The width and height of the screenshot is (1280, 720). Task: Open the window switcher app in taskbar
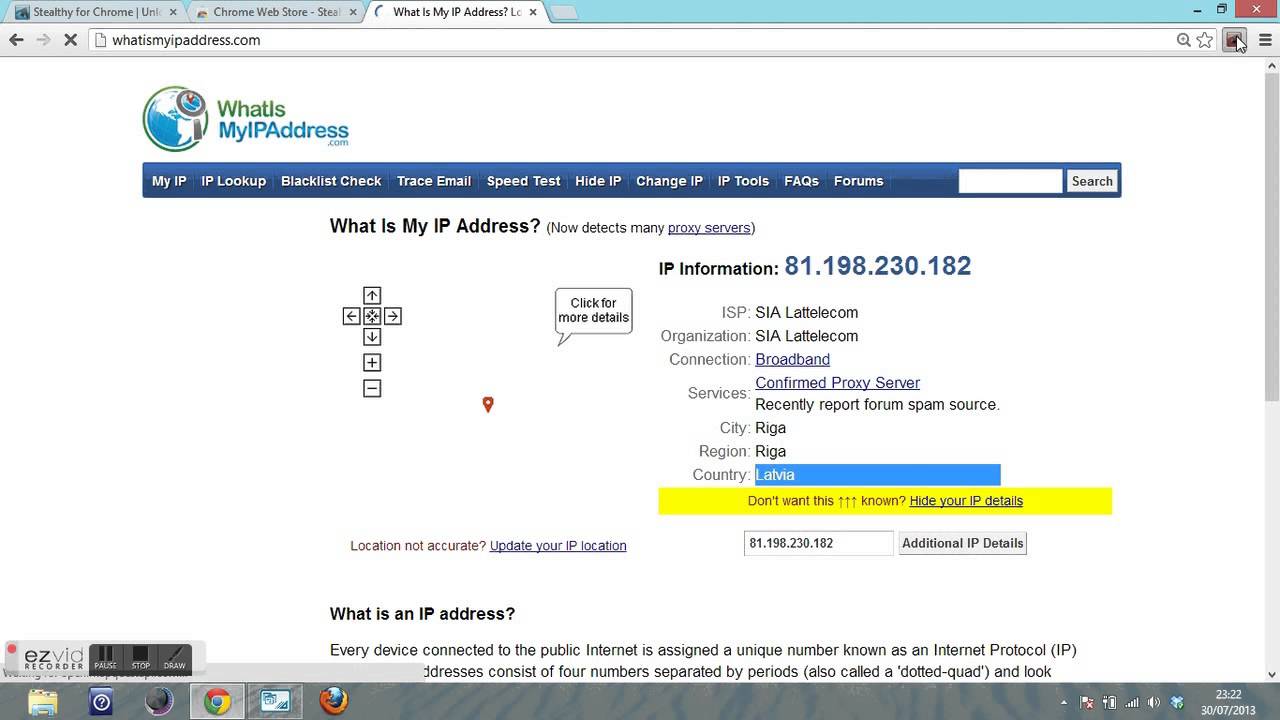pyautogui.click(x=275, y=701)
